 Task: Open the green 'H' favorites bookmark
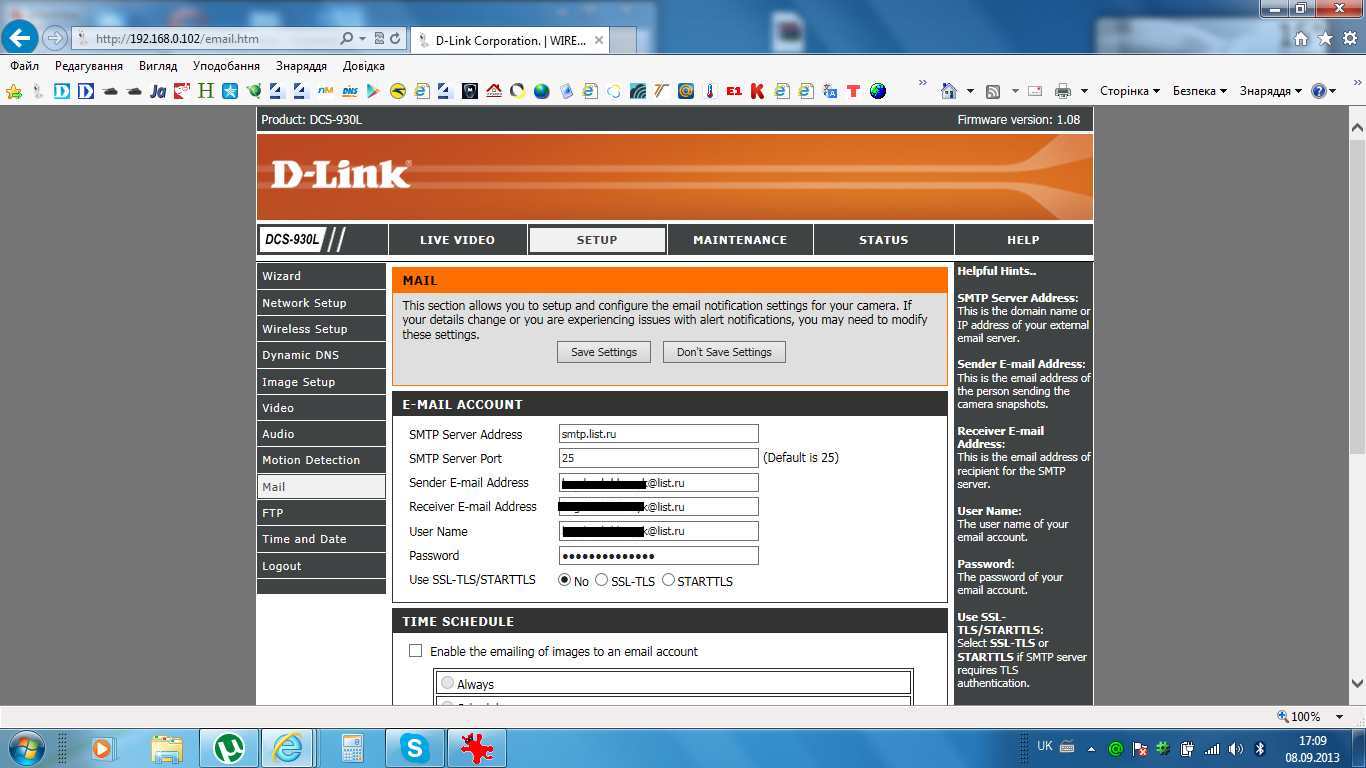click(x=205, y=91)
